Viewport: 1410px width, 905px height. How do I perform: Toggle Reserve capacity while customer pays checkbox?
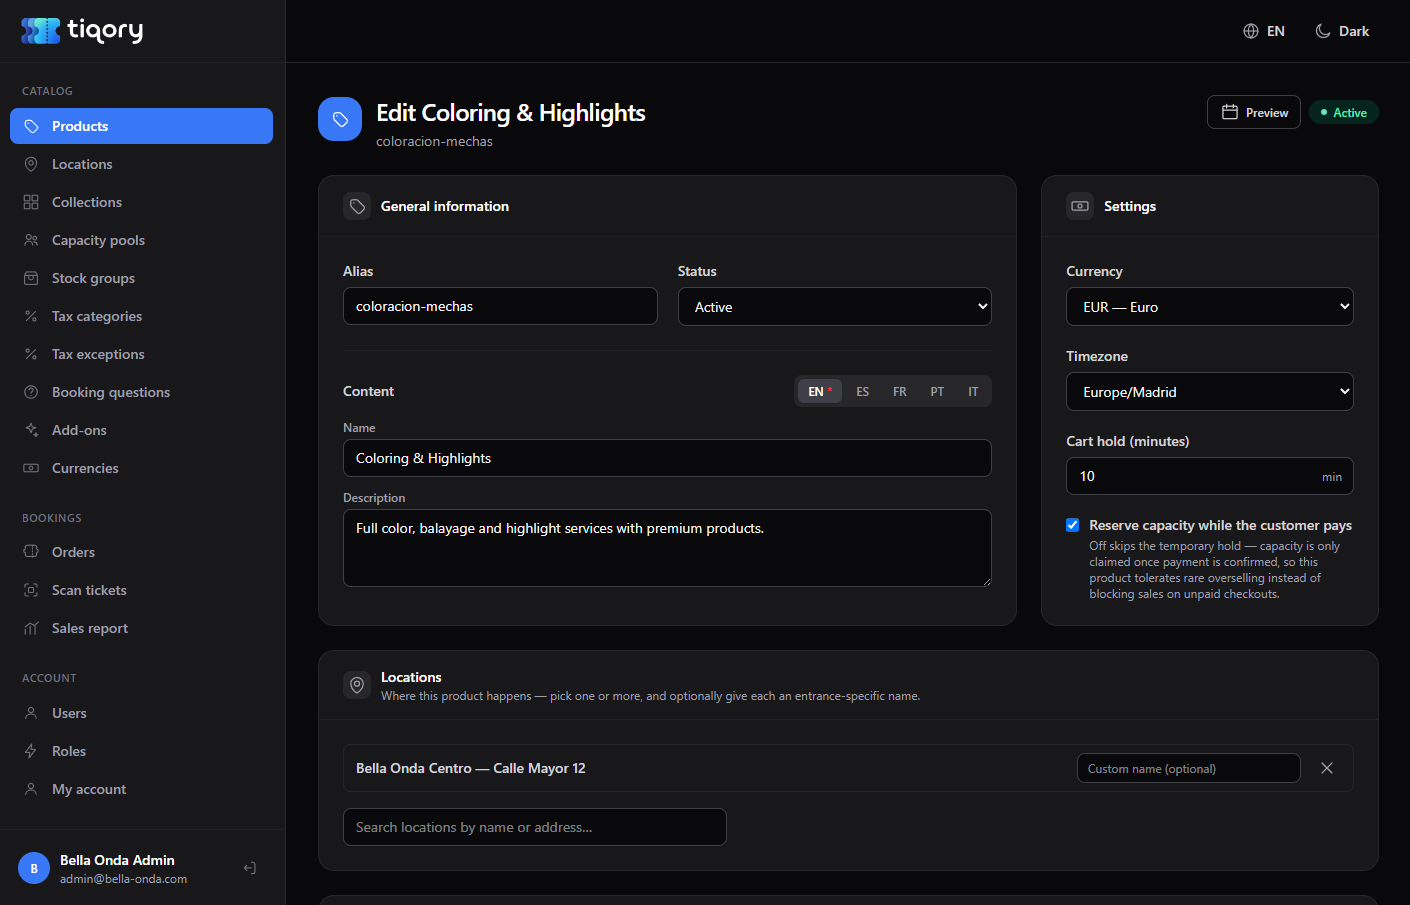point(1073,525)
